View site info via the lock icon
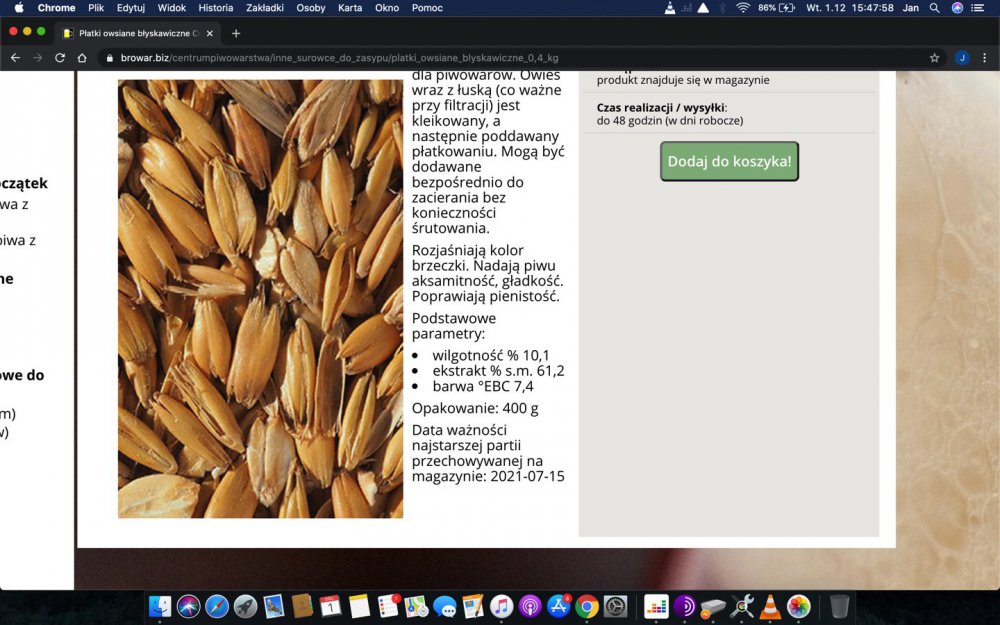The height and width of the screenshot is (625, 1000). point(111,58)
